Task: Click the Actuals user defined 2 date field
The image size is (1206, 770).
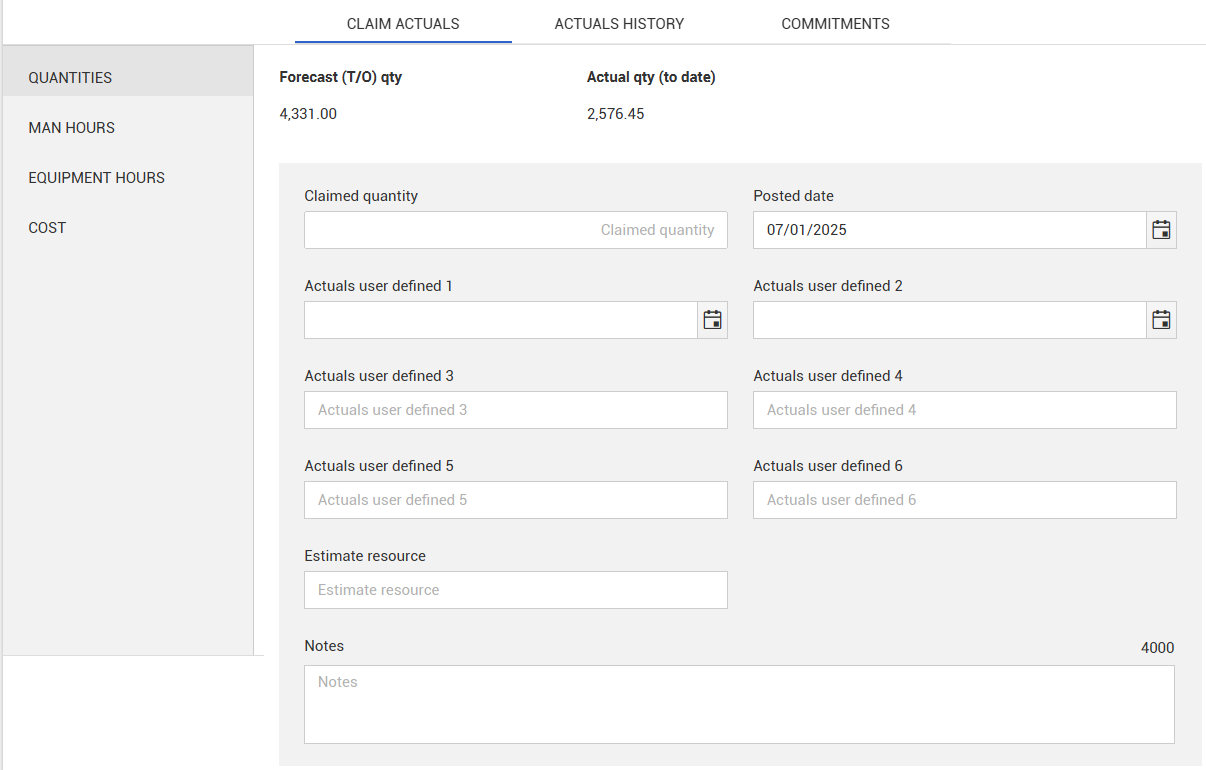Action: click(x=948, y=320)
